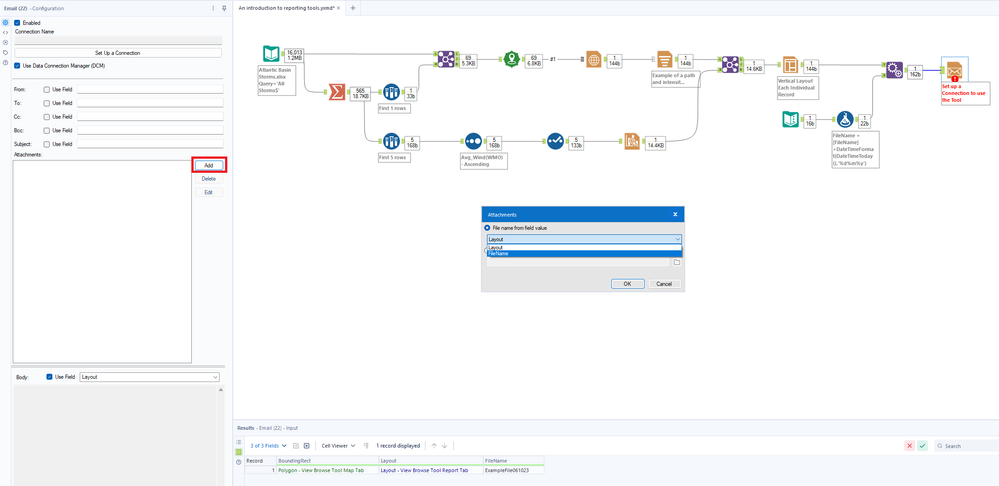The height and width of the screenshot is (486, 999).
Task: Select the Summarize tool on canvas
Action: pyautogui.click(x=336, y=92)
